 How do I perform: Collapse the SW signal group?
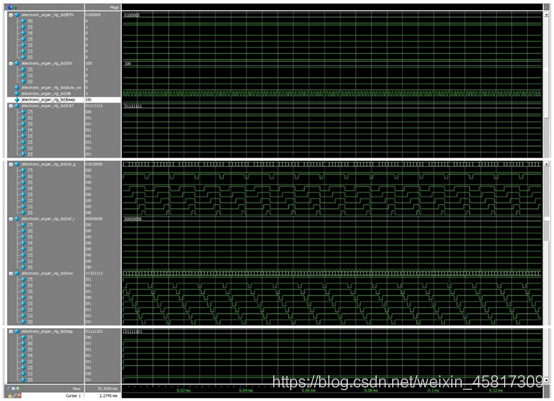(x=11, y=64)
